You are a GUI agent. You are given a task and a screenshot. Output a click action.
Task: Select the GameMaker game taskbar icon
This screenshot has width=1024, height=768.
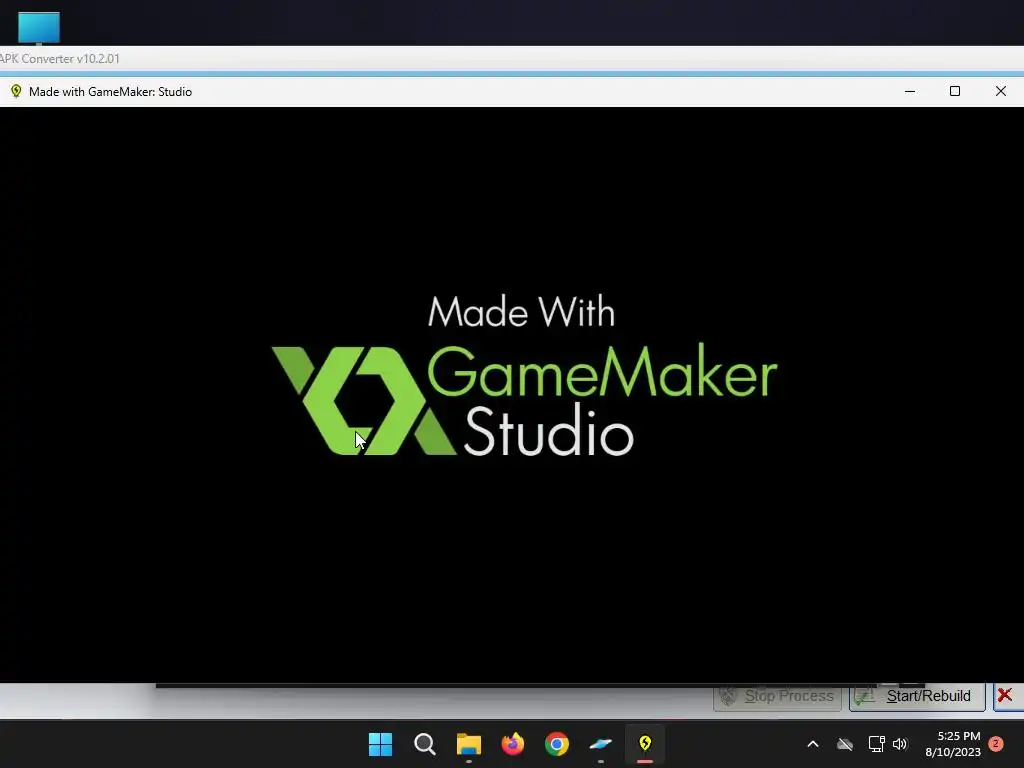click(x=645, y=744)
